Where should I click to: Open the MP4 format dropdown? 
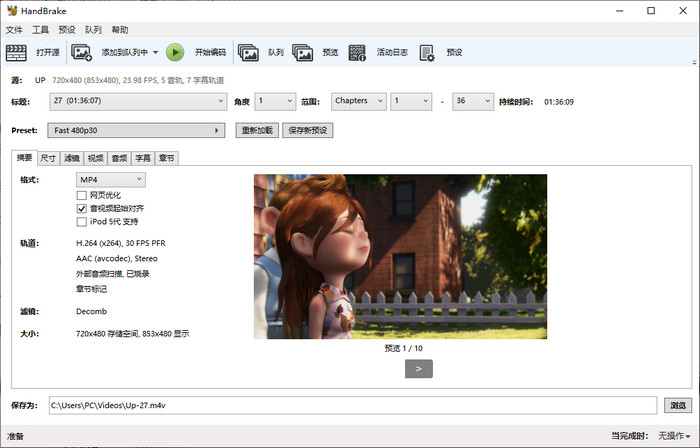[111, 180]
